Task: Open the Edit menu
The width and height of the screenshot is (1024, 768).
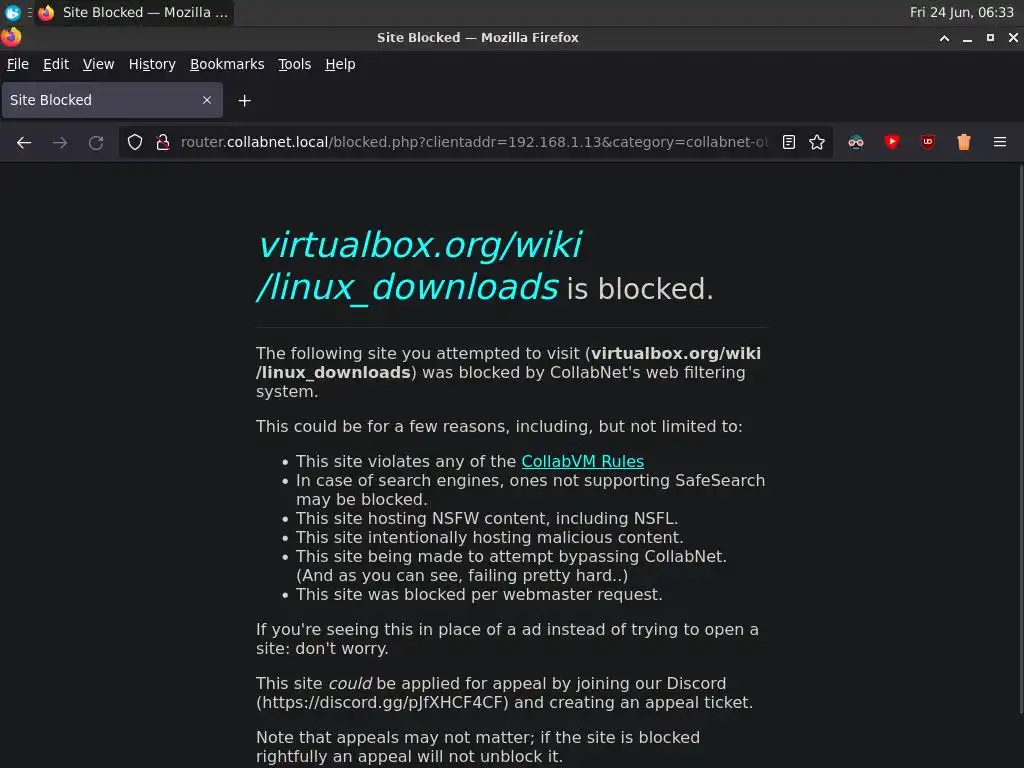Action: [56, 64]
